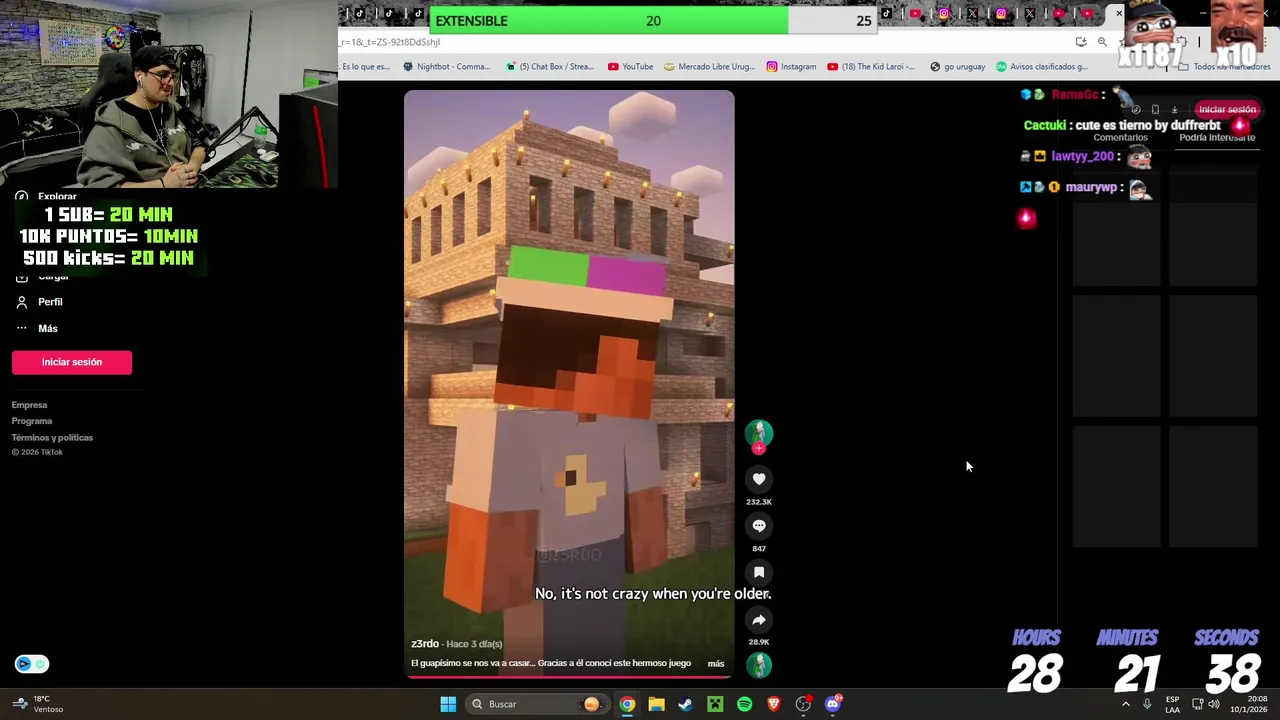Click Iniciar sesión at the top right
This screenshot has height=720, width=1280.
1227,109
